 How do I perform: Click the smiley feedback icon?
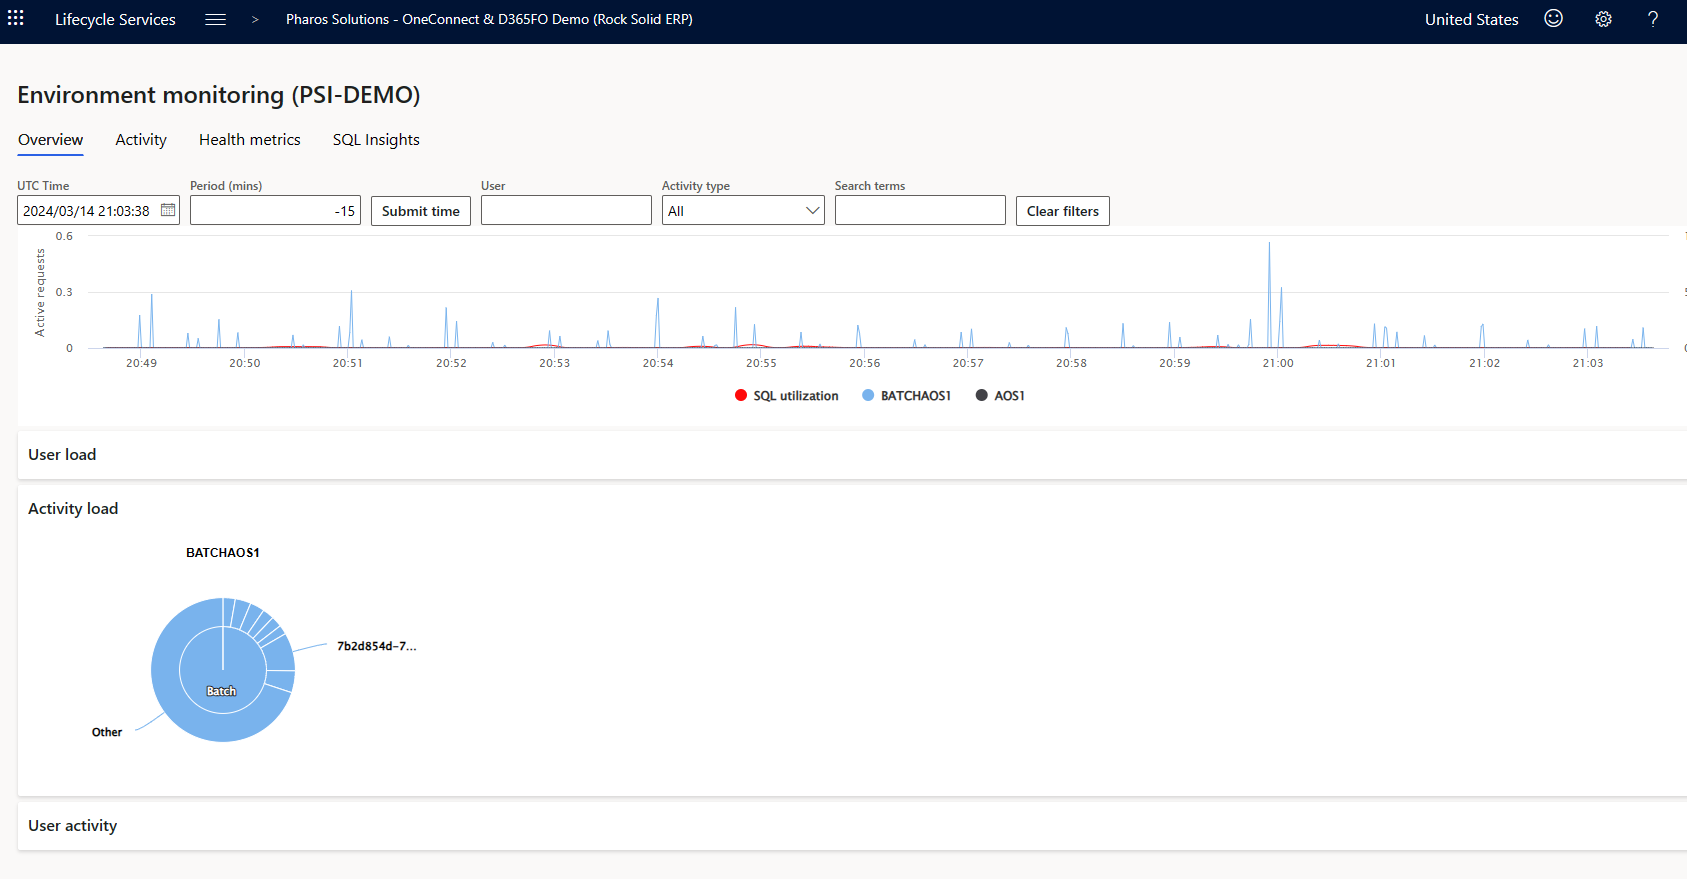1553,19
